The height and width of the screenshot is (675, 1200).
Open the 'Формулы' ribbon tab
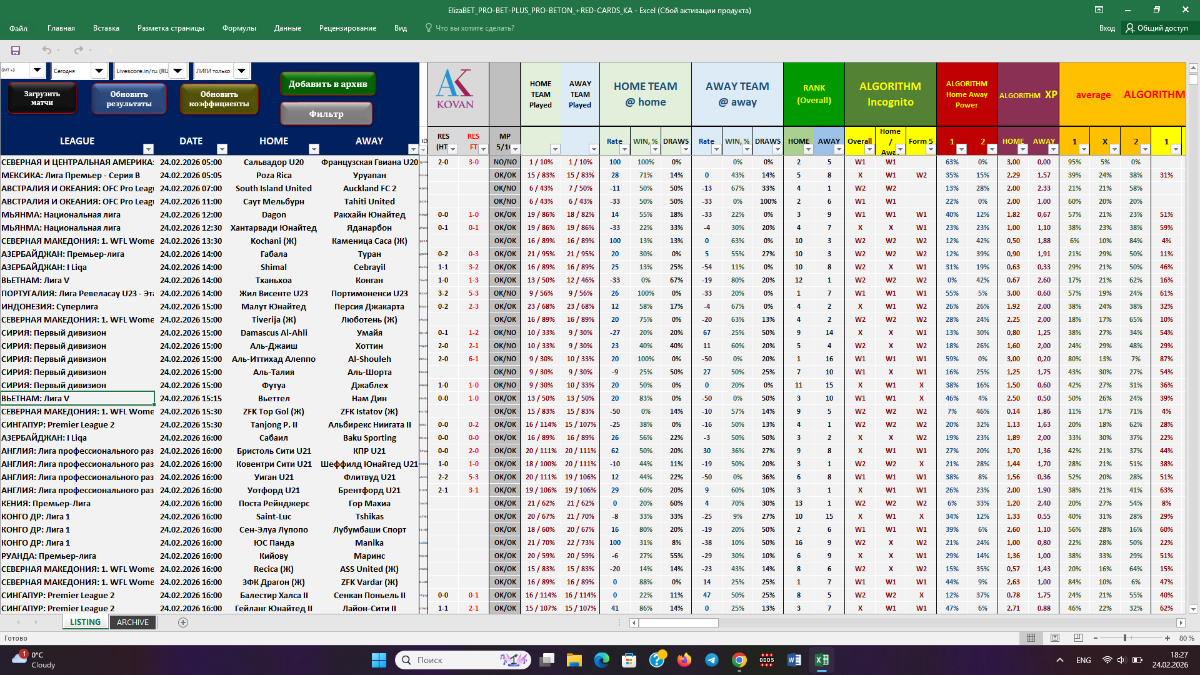click(239, 29)
